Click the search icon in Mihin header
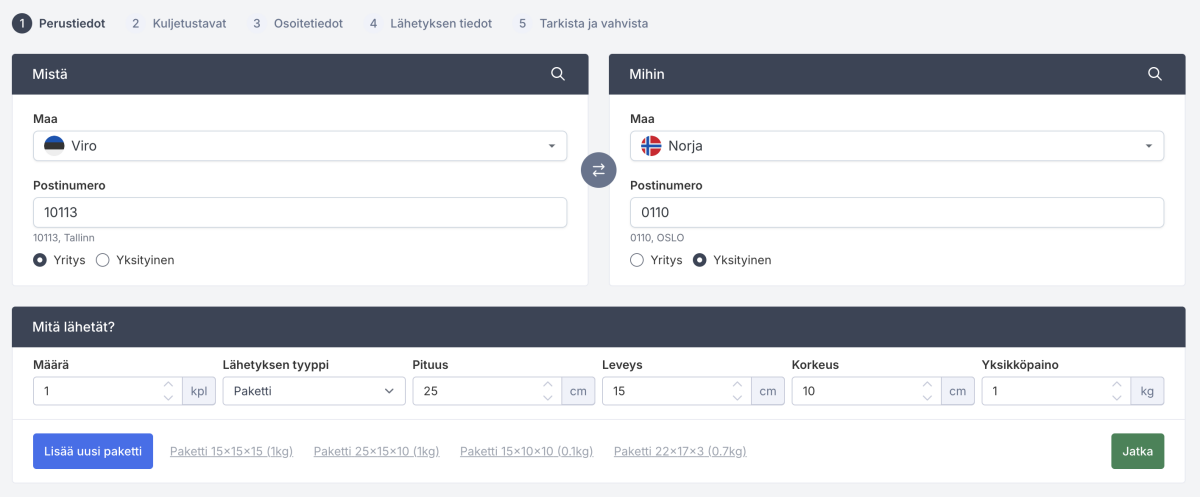 tap(1154, 74)
